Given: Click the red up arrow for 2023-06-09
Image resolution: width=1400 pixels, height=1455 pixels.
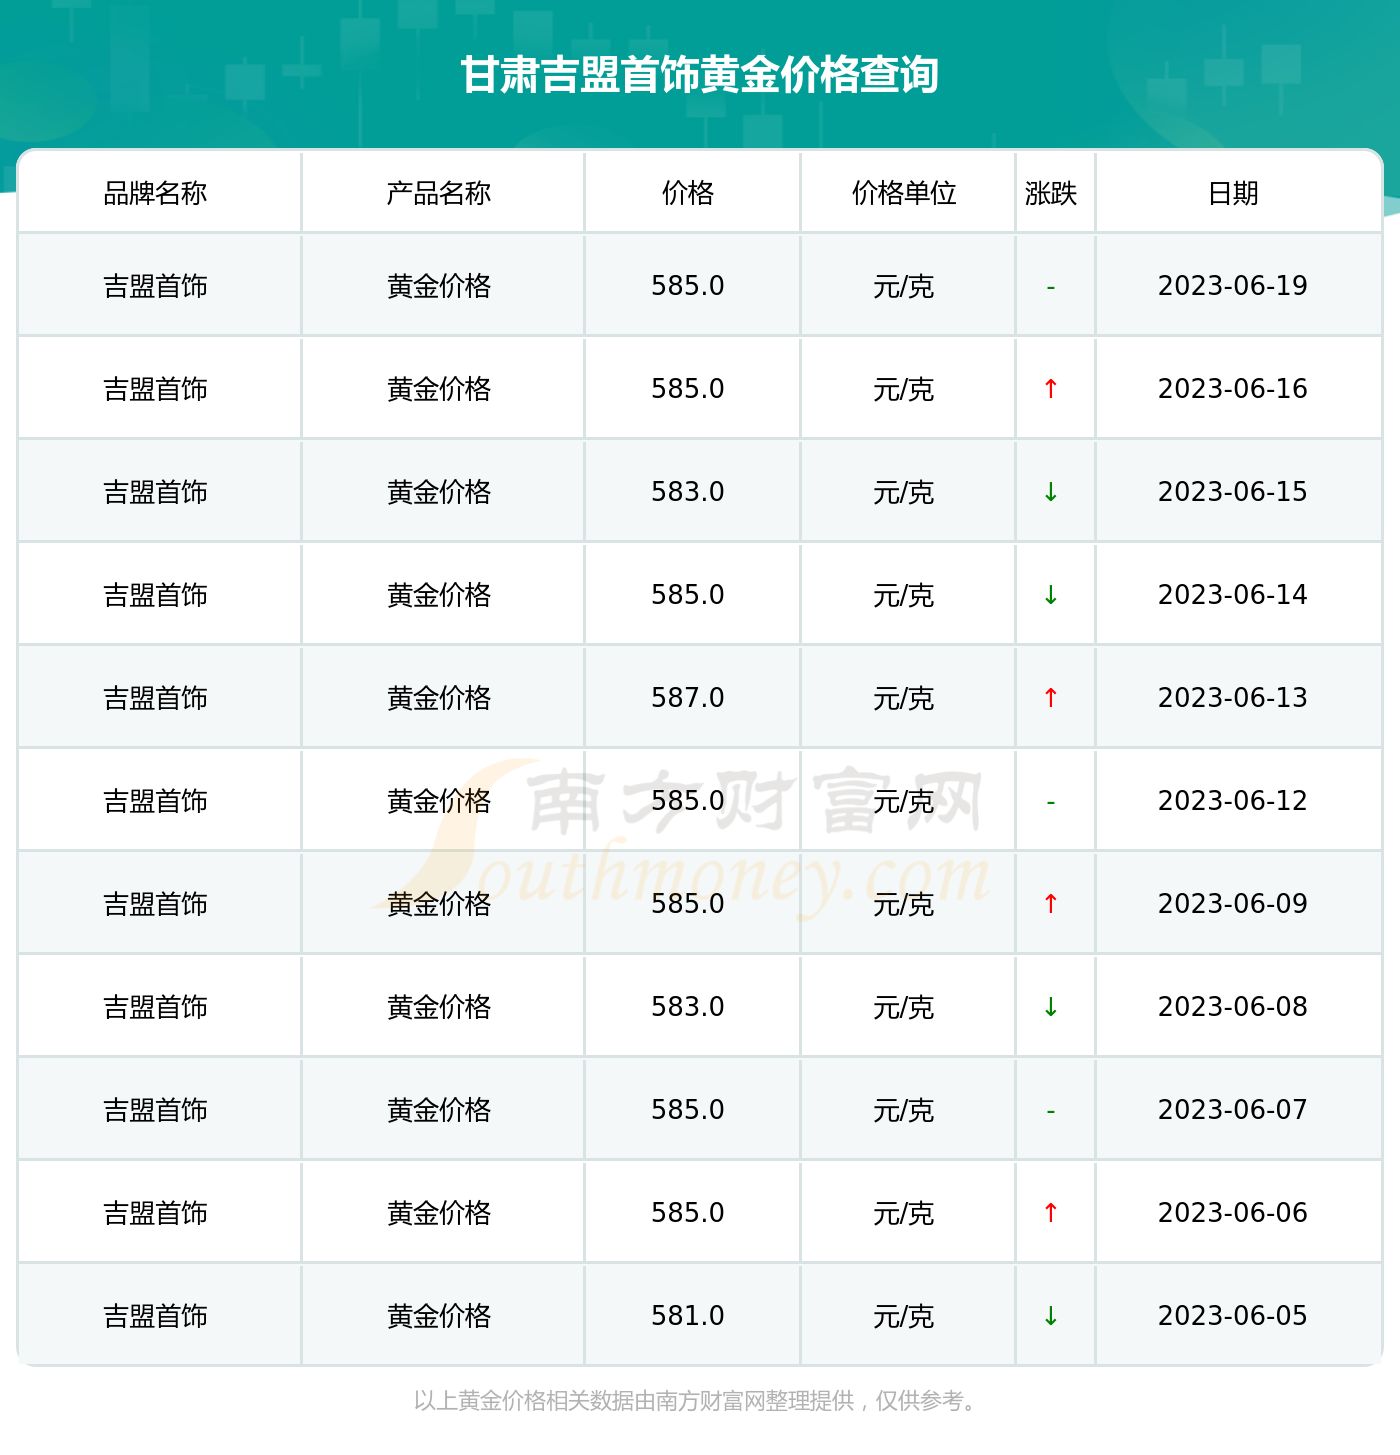Looking at the screenshot, I should [1051, 904].
